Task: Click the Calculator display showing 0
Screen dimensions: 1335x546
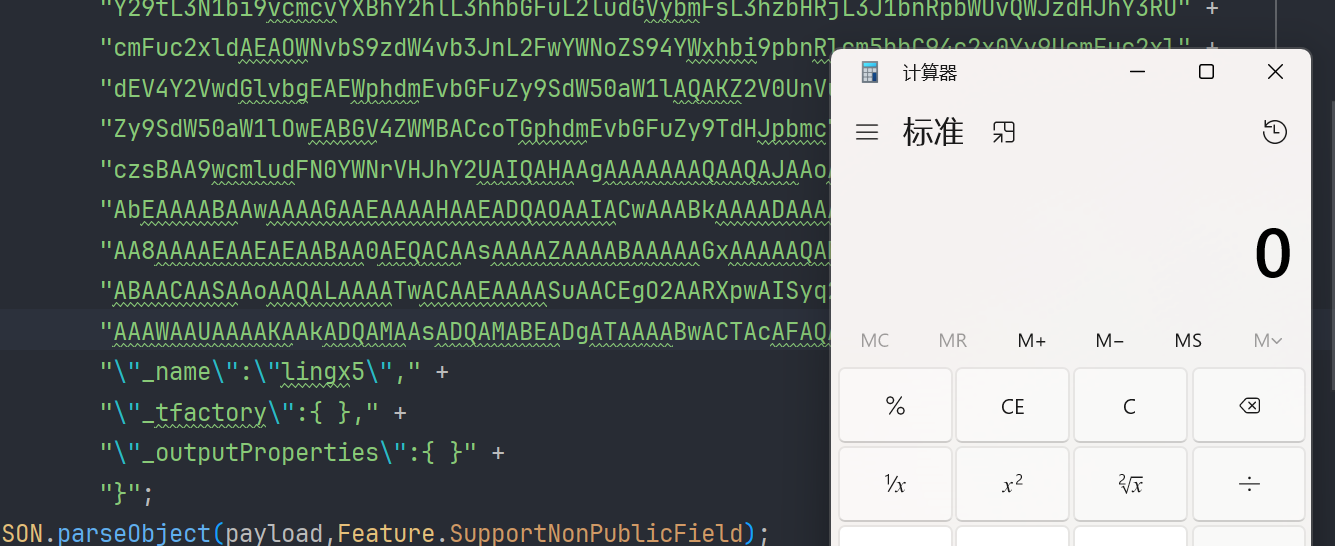Action: 1272,254
